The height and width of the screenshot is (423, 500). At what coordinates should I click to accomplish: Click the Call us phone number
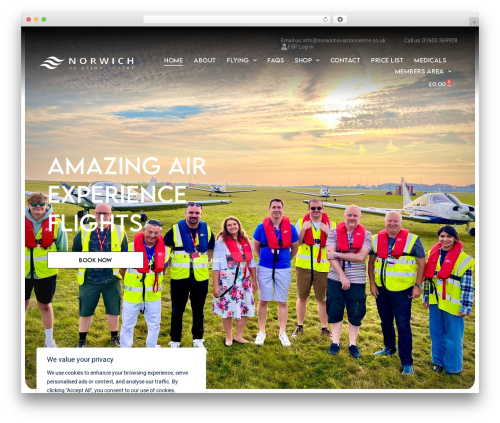coord(430,40)
